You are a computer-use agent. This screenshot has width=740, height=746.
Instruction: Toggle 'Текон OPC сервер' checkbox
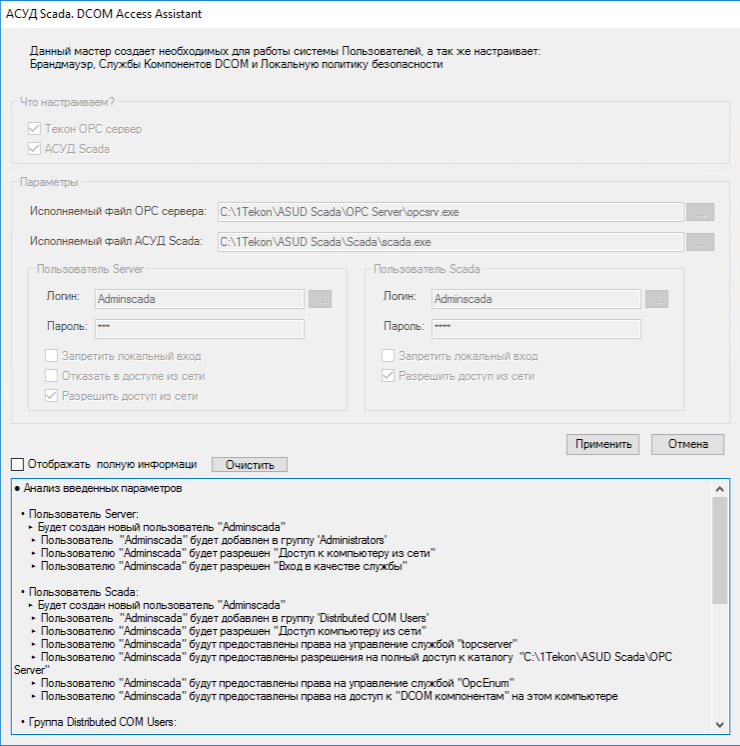click(x=36, y=129)
